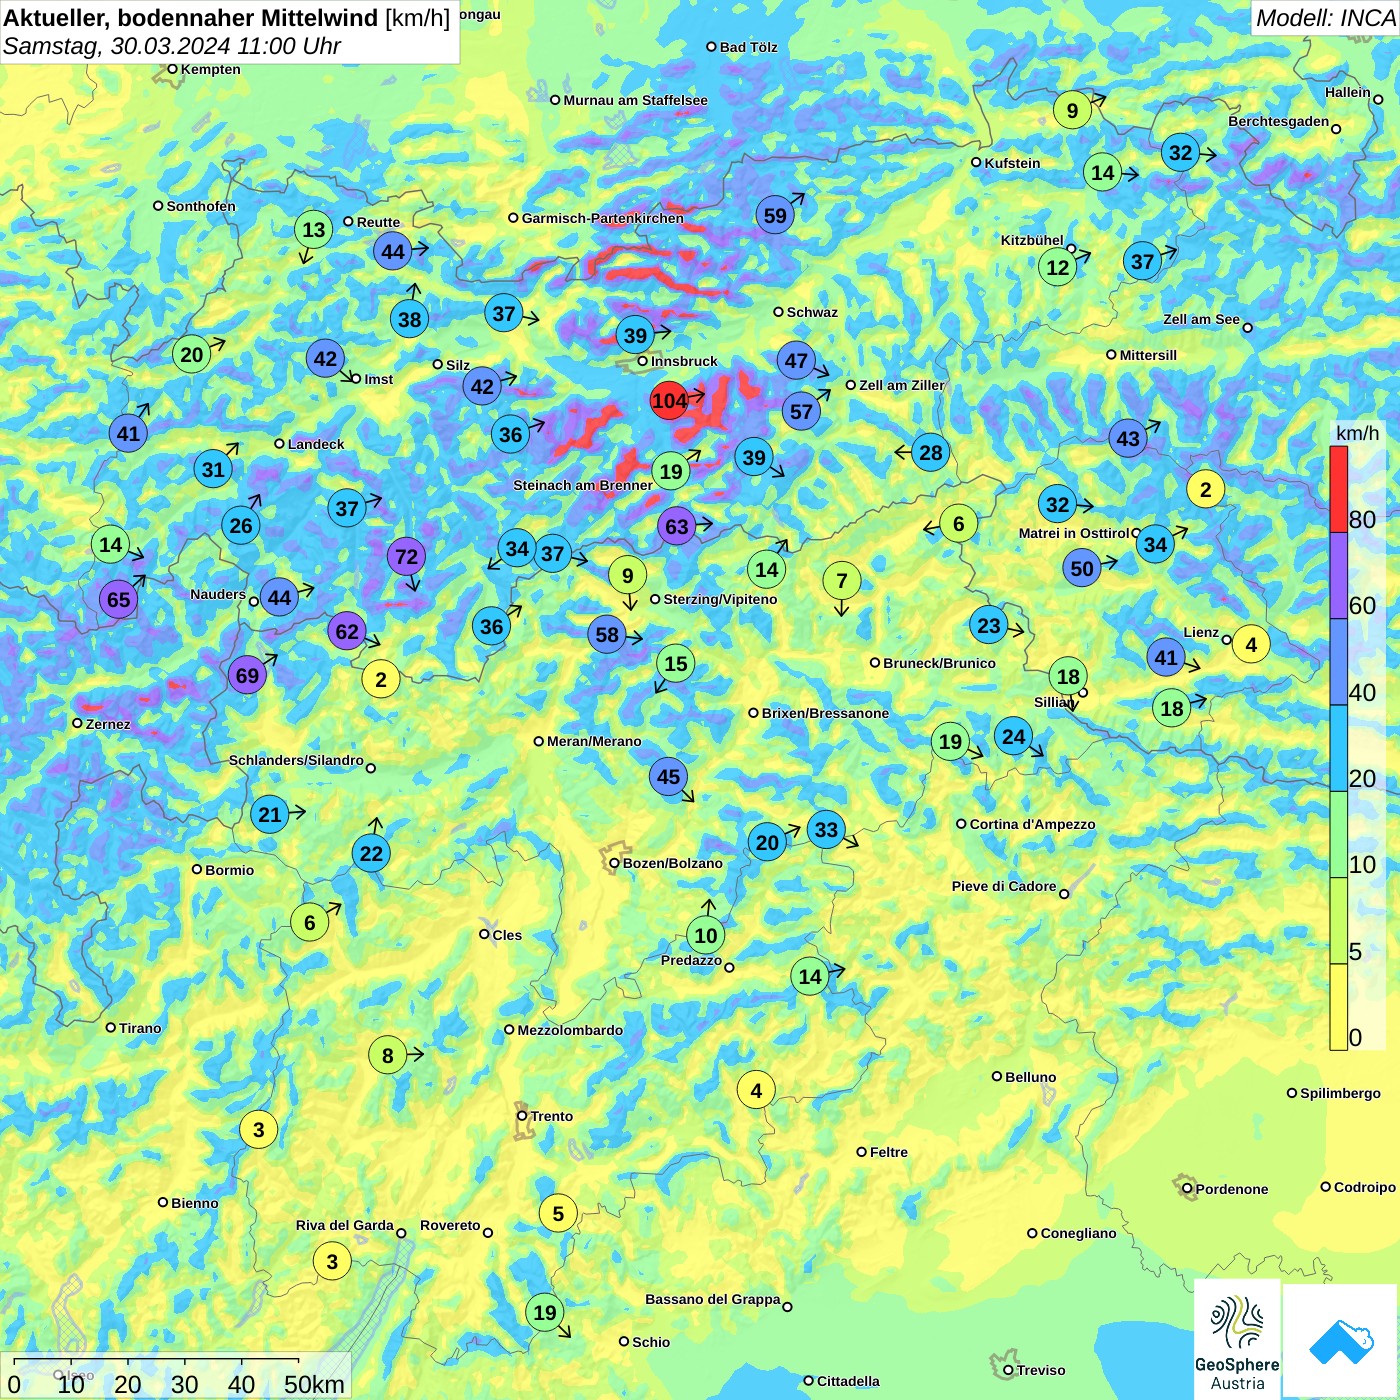
Task: Click the 28 km/h station marker
Action: [x=931, y=452]
